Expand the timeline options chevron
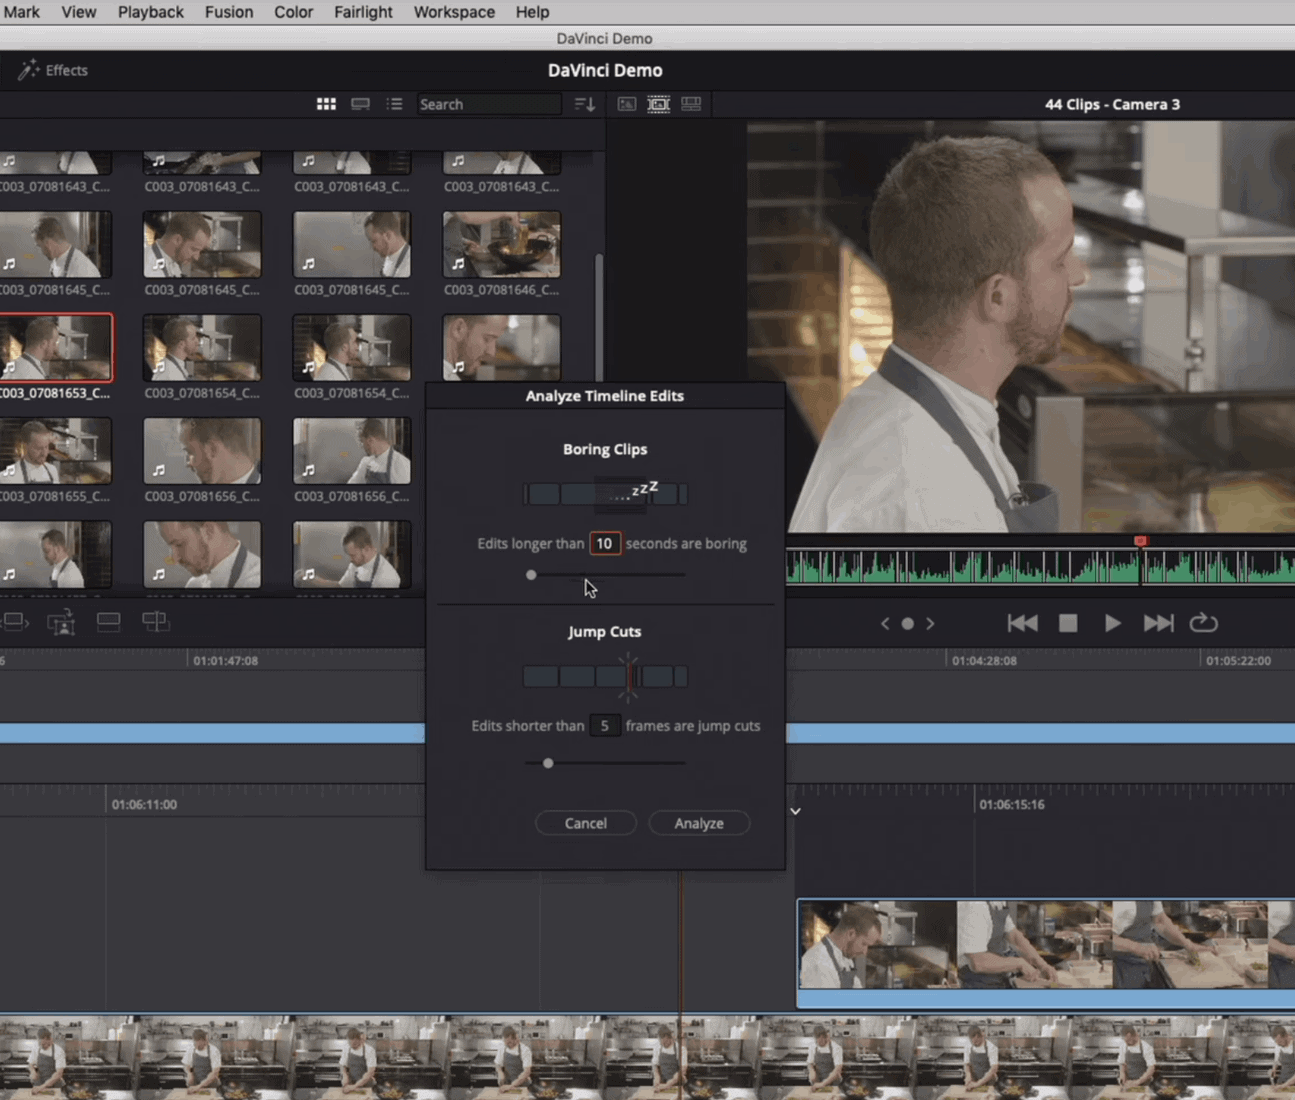1295x1100 pixels. pos(795,811)
